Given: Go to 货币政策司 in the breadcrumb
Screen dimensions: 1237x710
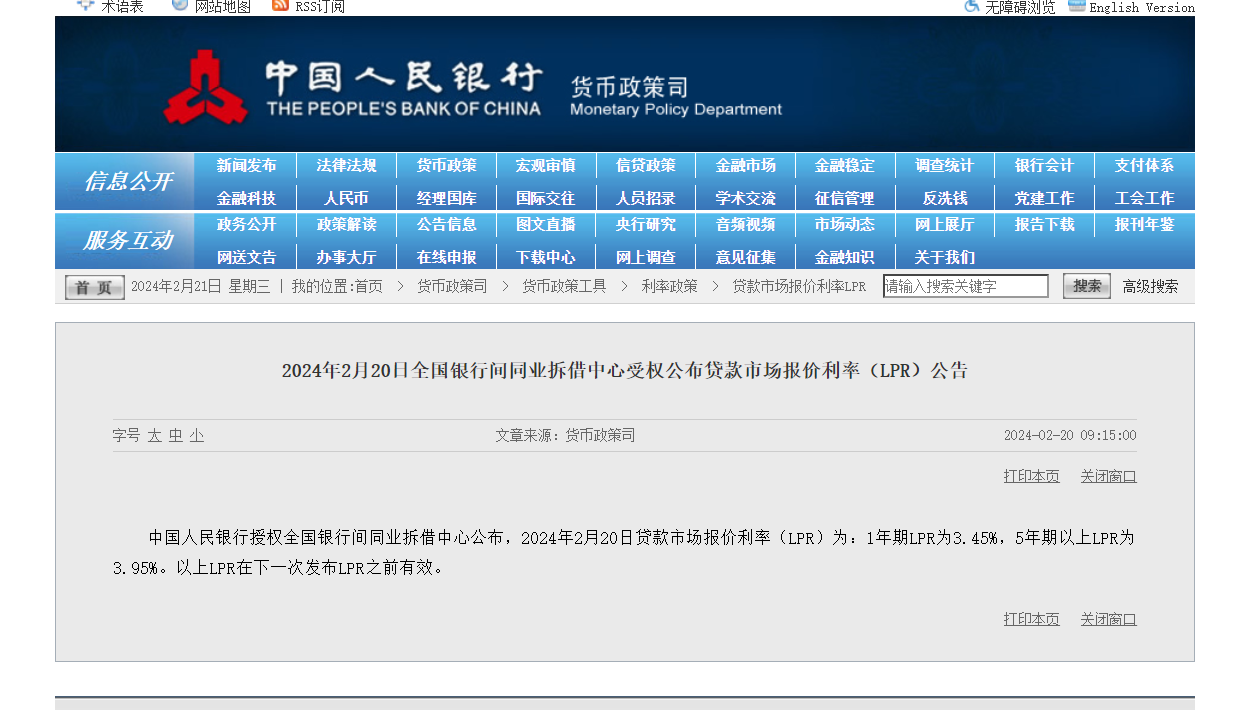Looking at the screenshot, I should (452, 286).
